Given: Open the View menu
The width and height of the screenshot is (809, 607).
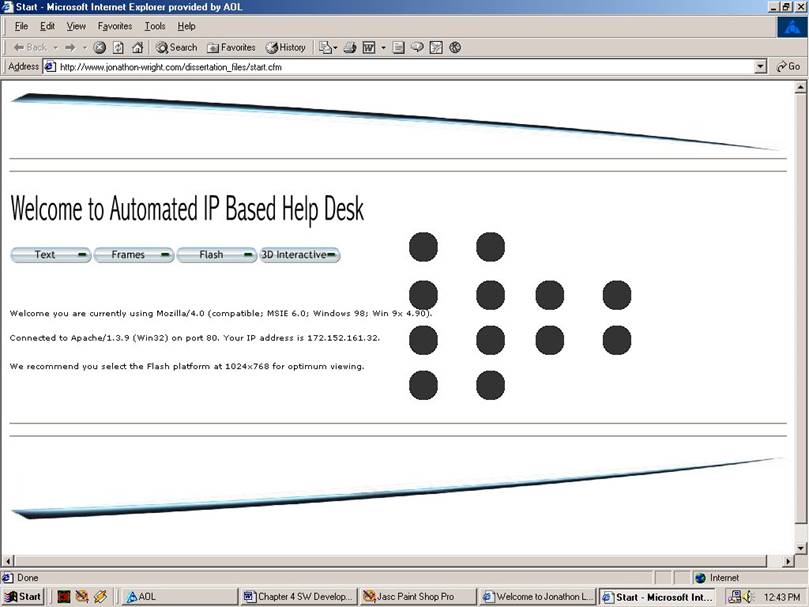Looking at the screenshot, I should coord(76,26).
